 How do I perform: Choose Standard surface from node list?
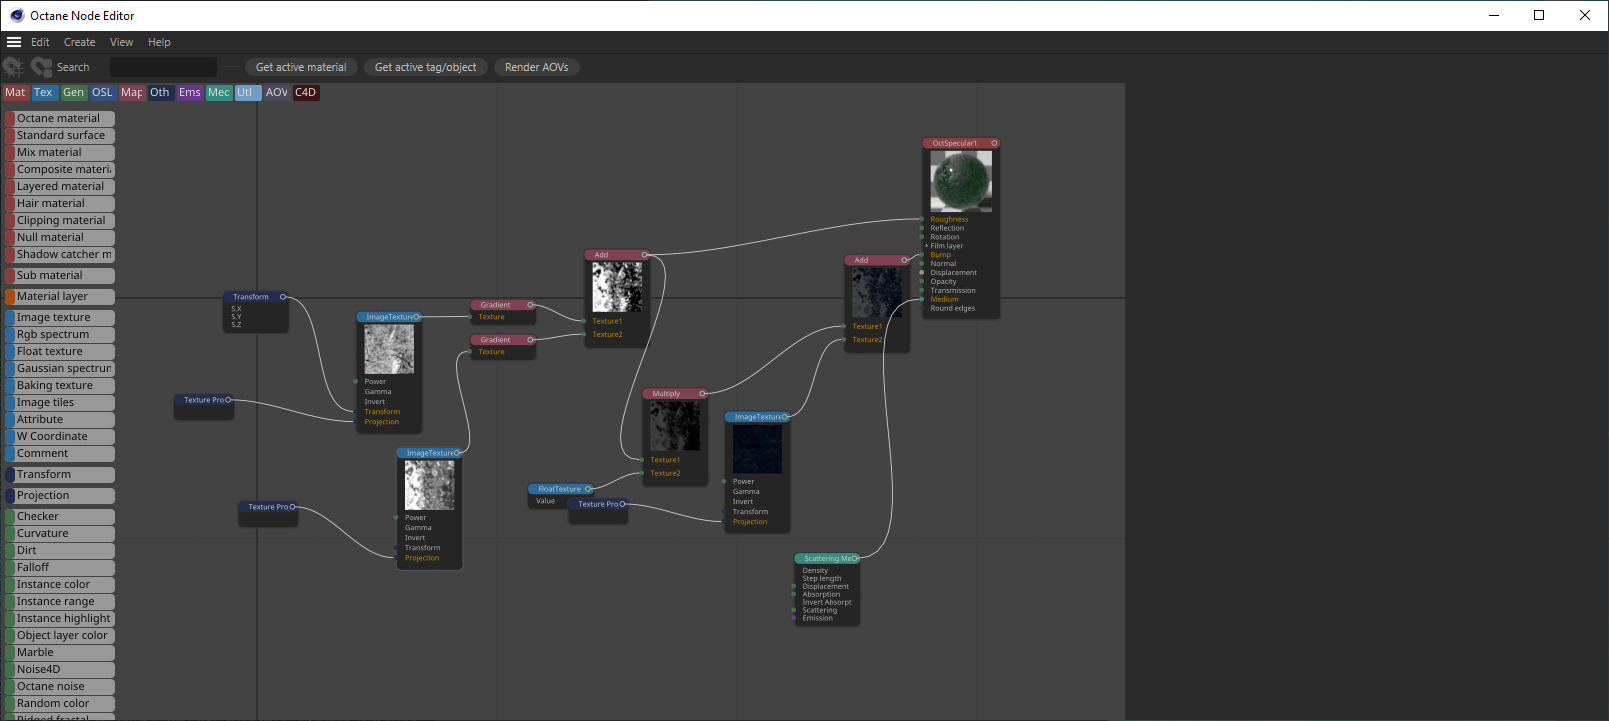tap(60, 135)
